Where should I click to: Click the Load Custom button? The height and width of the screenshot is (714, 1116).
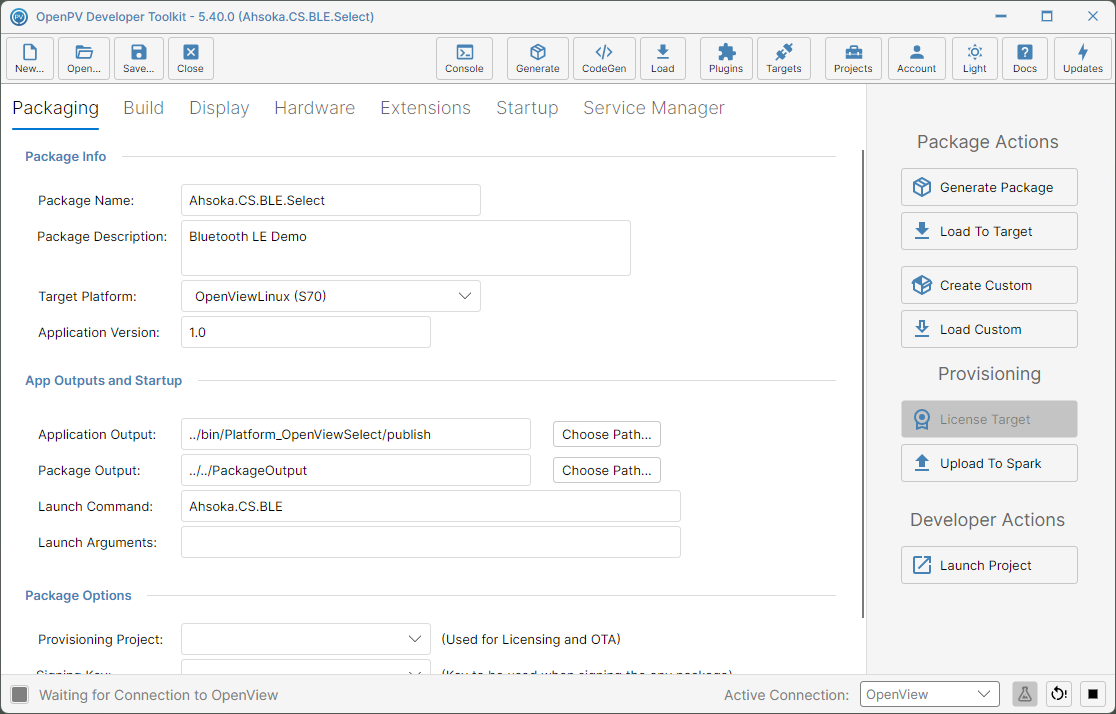pyautogui.click(x=989, y=330)
